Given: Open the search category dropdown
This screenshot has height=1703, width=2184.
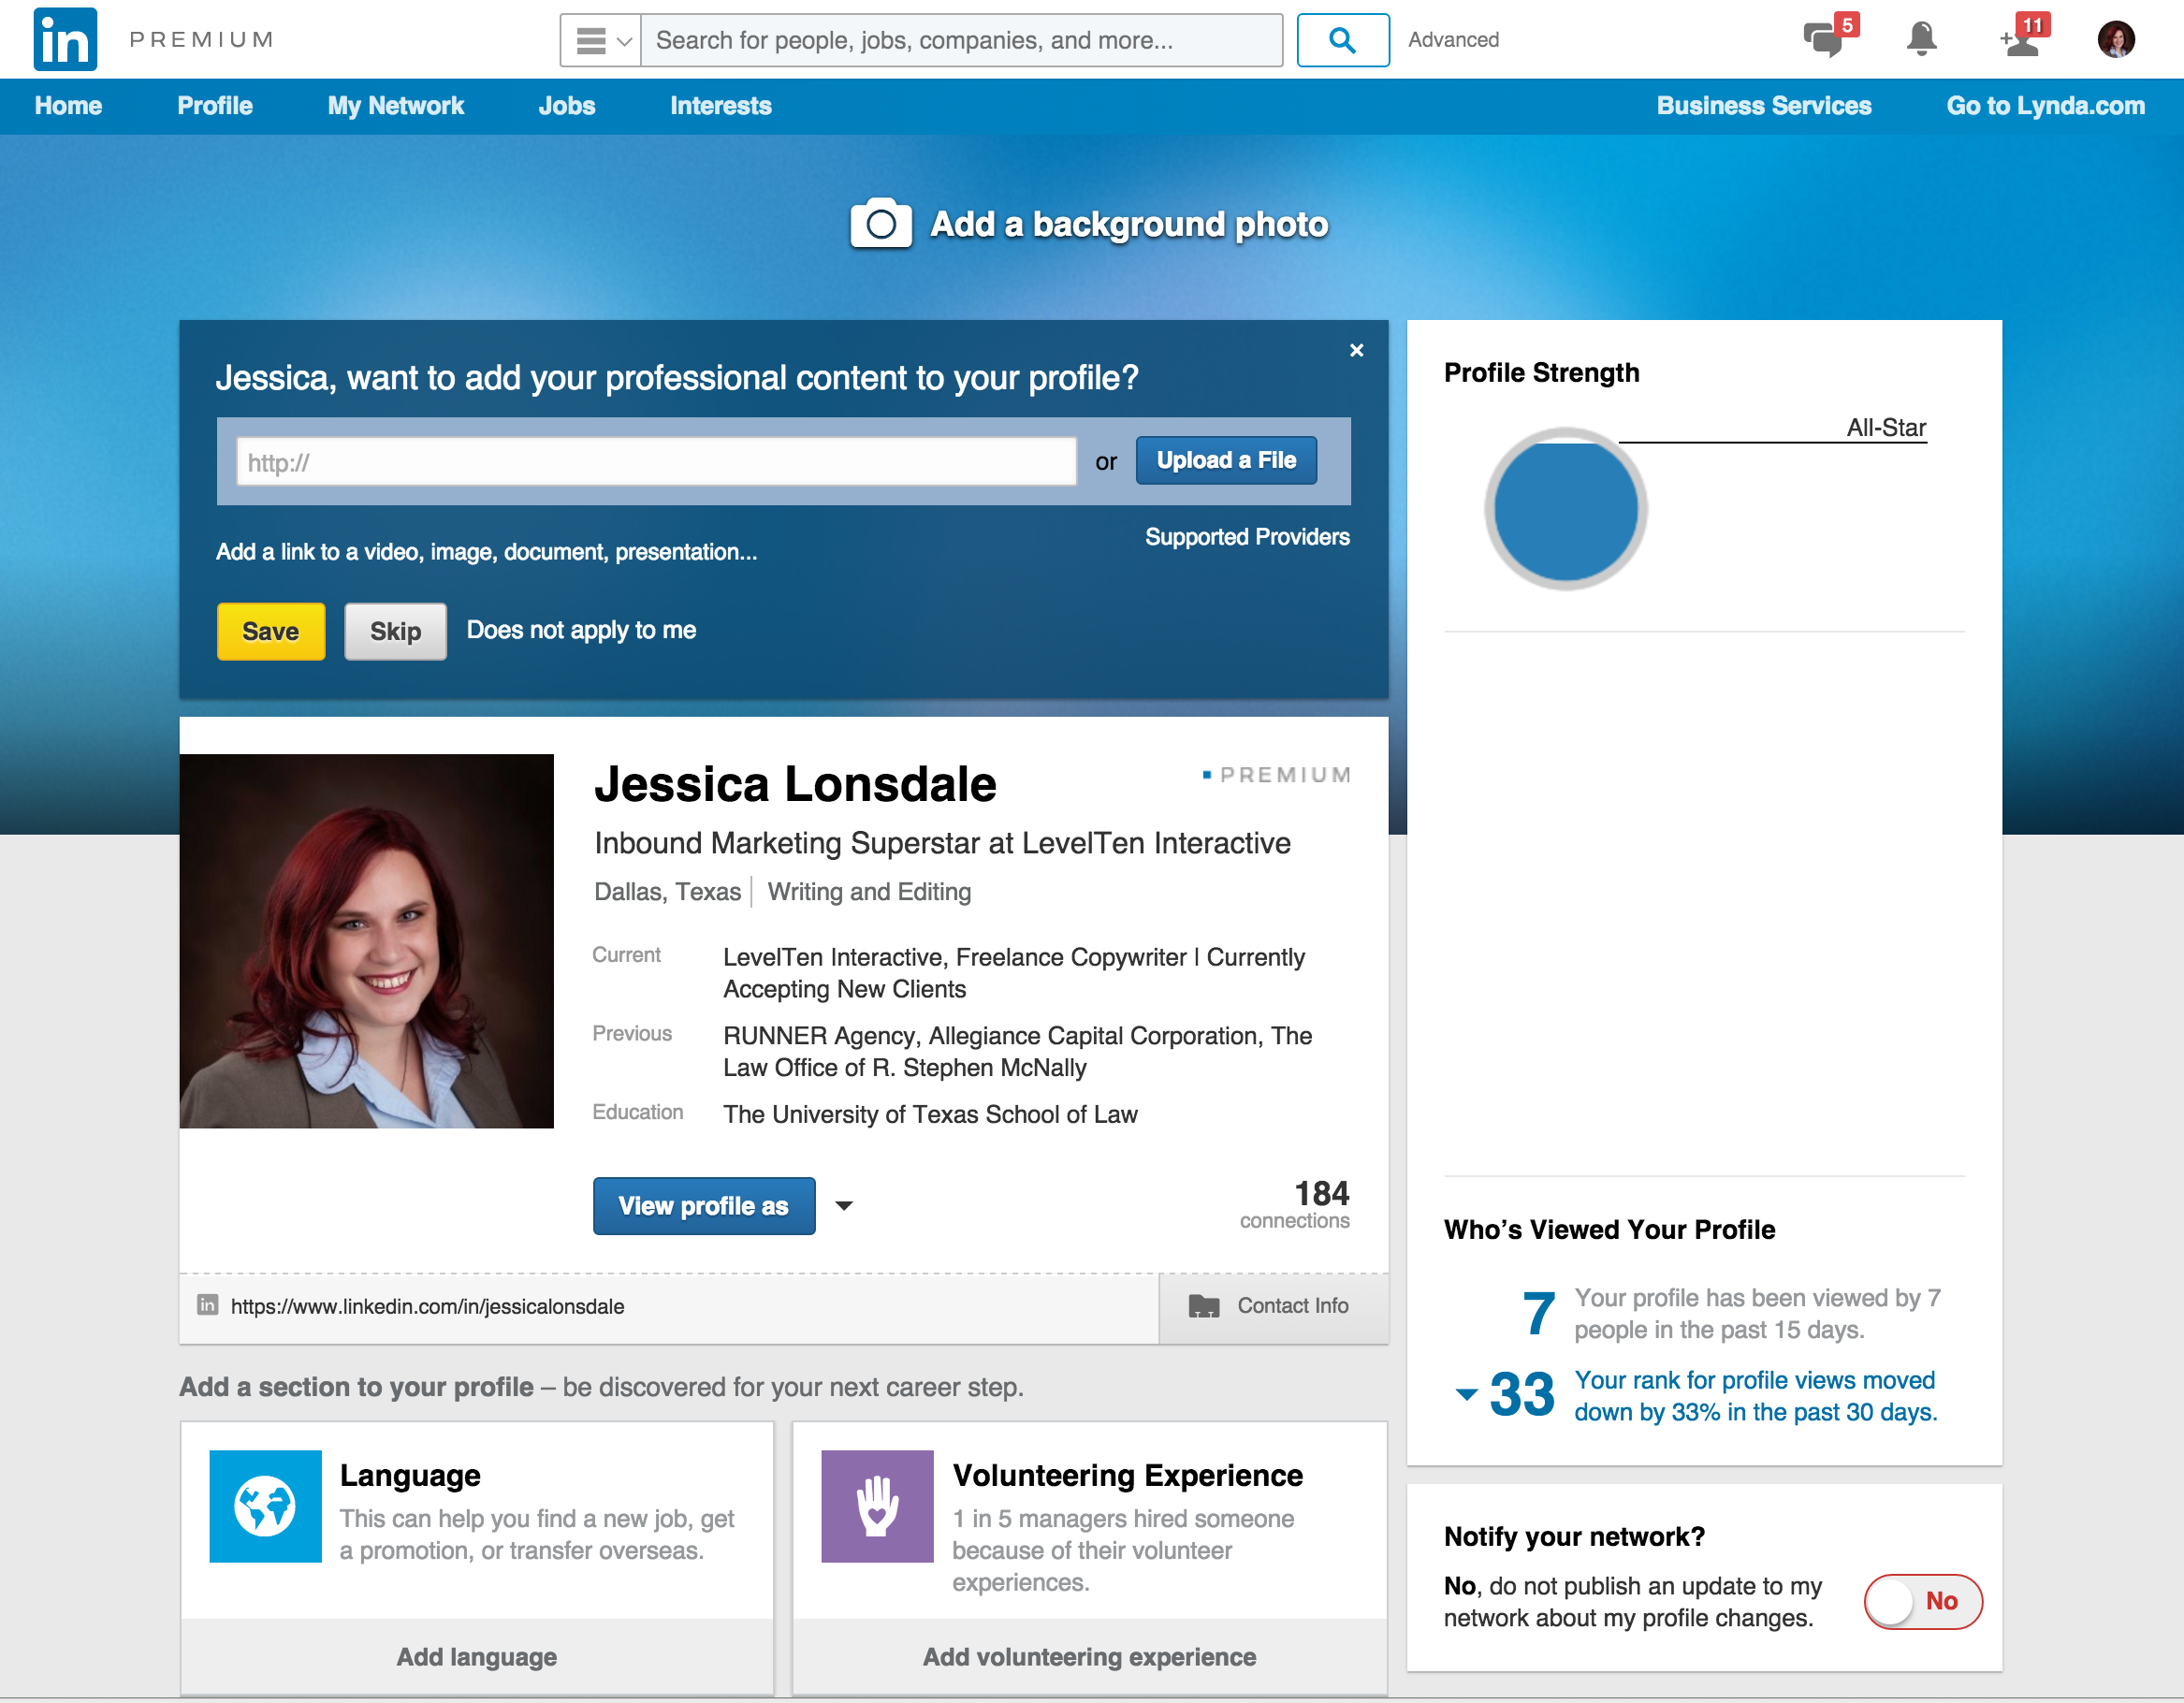Looking at the screenshot, I should [x=600, y=40].
